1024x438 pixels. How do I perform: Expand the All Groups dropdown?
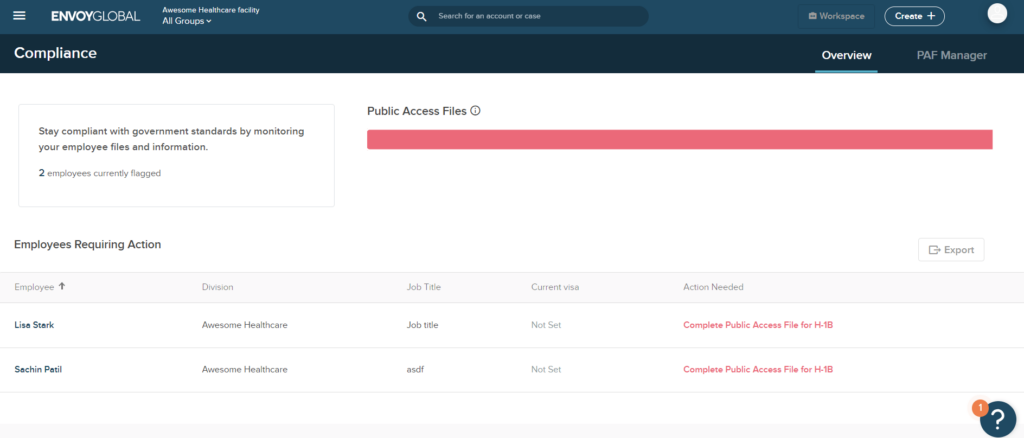pyautogui.click(x=187, y=21)
